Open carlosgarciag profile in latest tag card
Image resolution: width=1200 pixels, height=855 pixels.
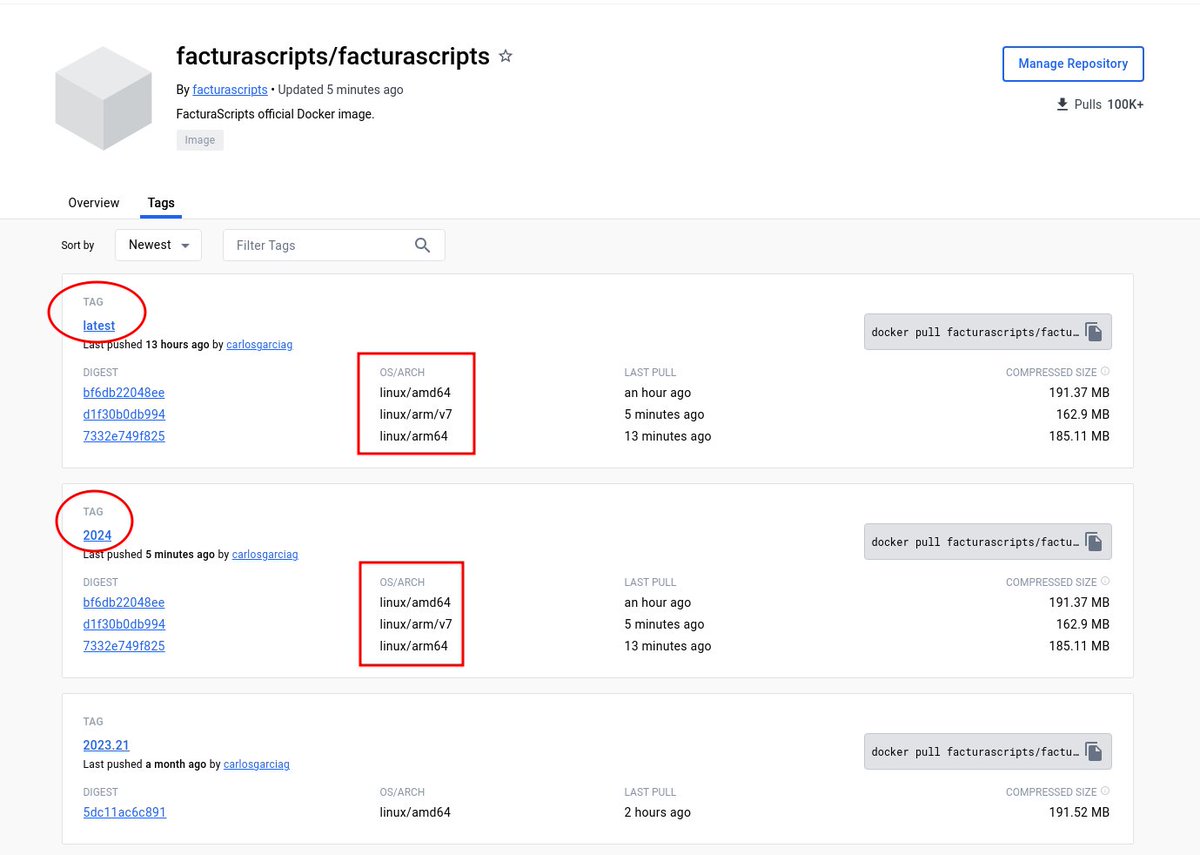[259, 345]
